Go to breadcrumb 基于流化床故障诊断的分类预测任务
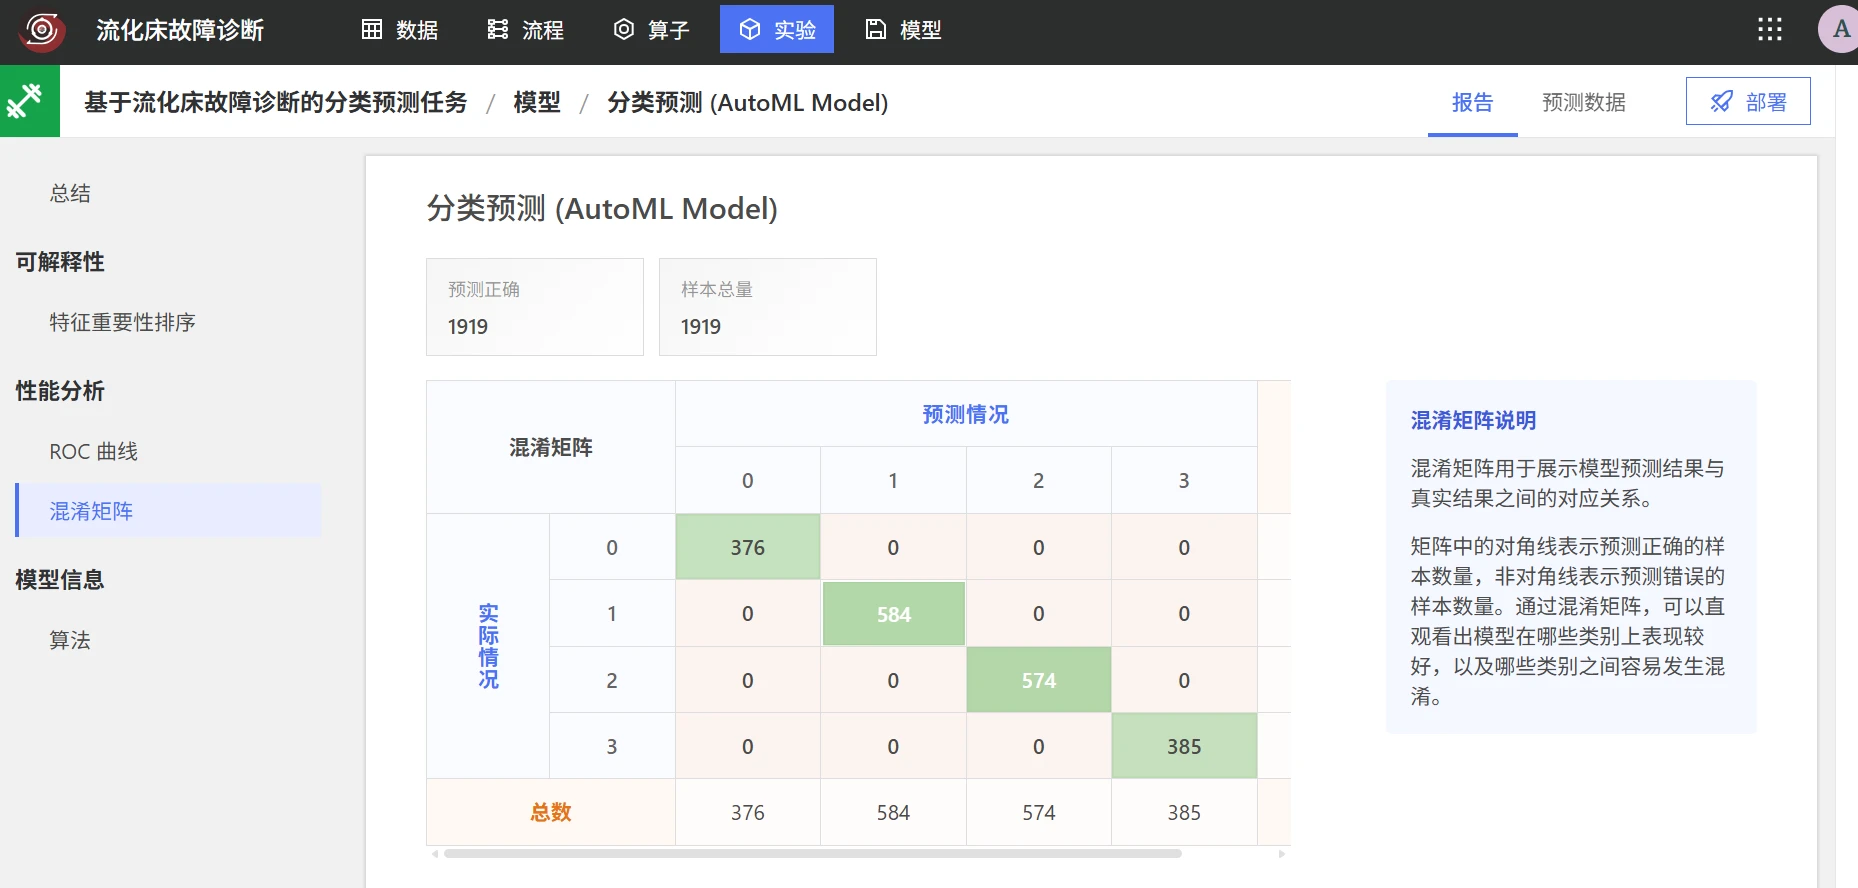Screen dimensions: 1858x888 276,102
